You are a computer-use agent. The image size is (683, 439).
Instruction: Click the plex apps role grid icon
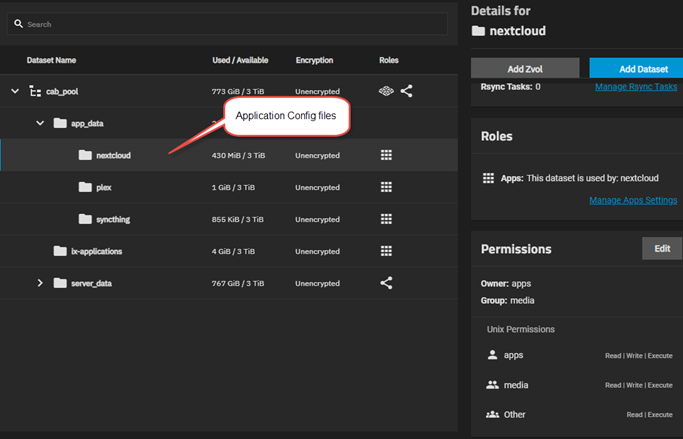point(386,187)
